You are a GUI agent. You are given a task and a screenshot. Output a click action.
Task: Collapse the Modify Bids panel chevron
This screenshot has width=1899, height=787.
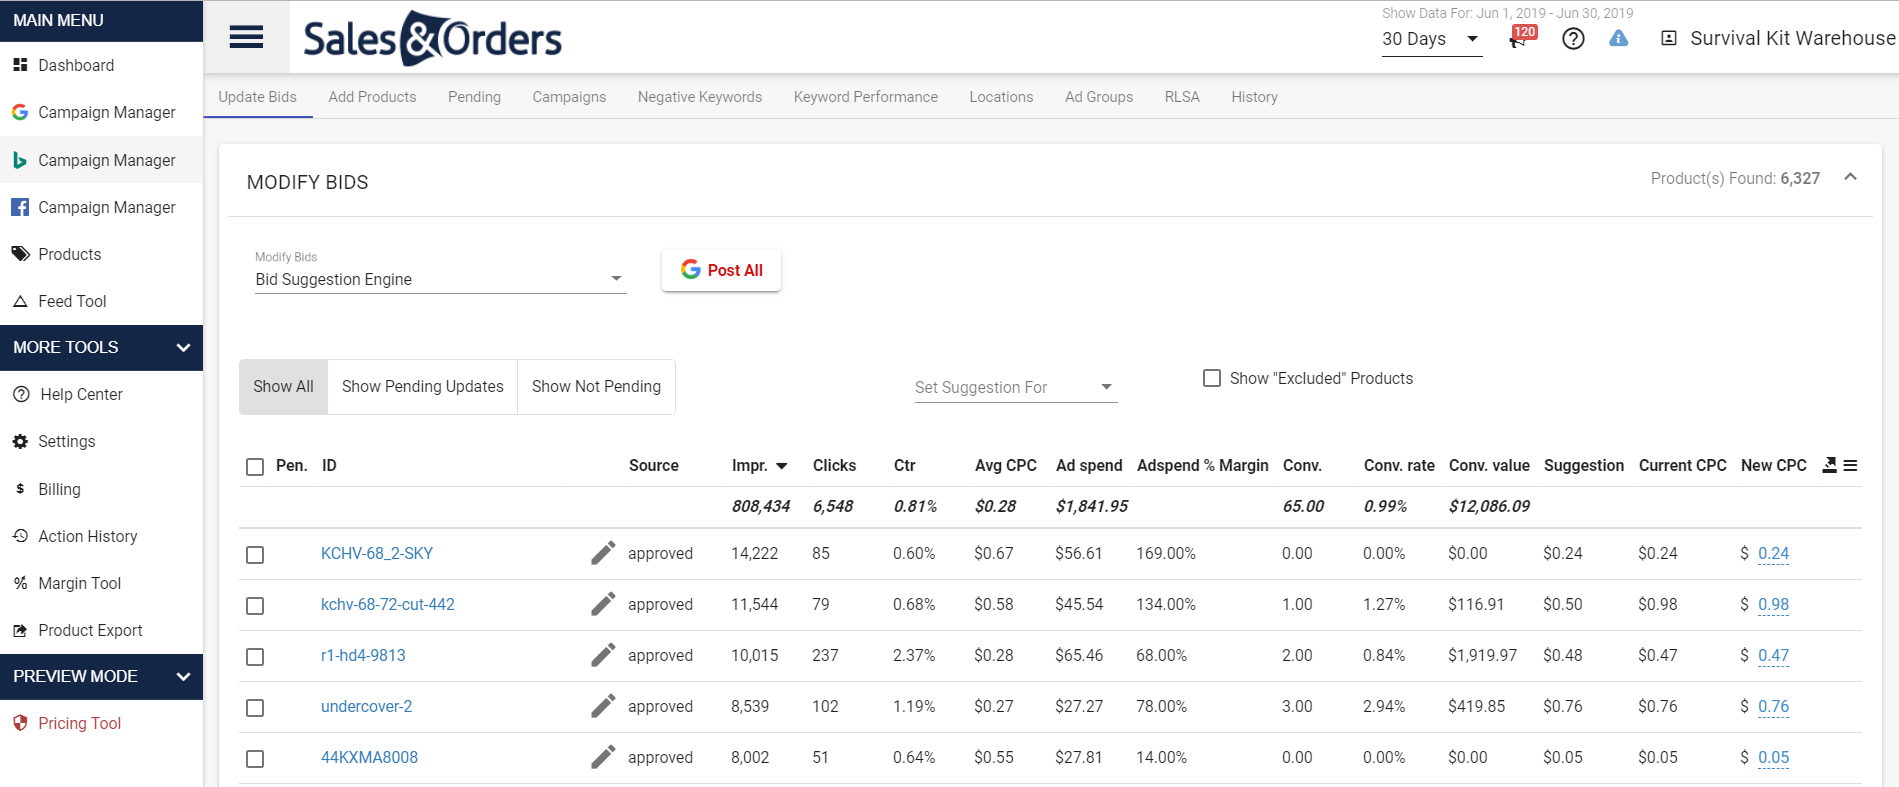pos(1850,177)
